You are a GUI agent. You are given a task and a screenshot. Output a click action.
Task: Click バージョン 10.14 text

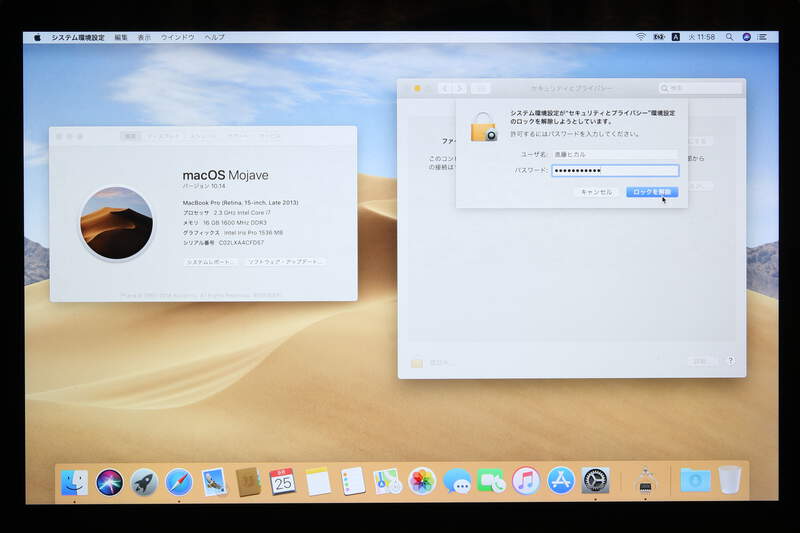coord(204,186)
